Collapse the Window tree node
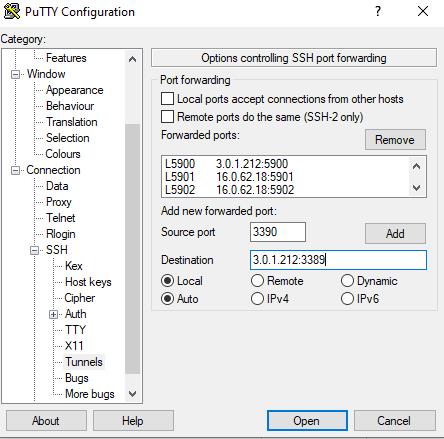444x439 pixels. click(x=15, y=74)
